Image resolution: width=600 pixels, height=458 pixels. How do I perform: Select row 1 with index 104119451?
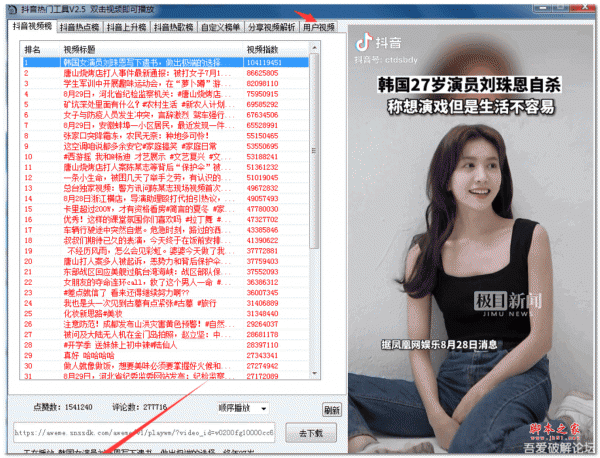[165, 62]
